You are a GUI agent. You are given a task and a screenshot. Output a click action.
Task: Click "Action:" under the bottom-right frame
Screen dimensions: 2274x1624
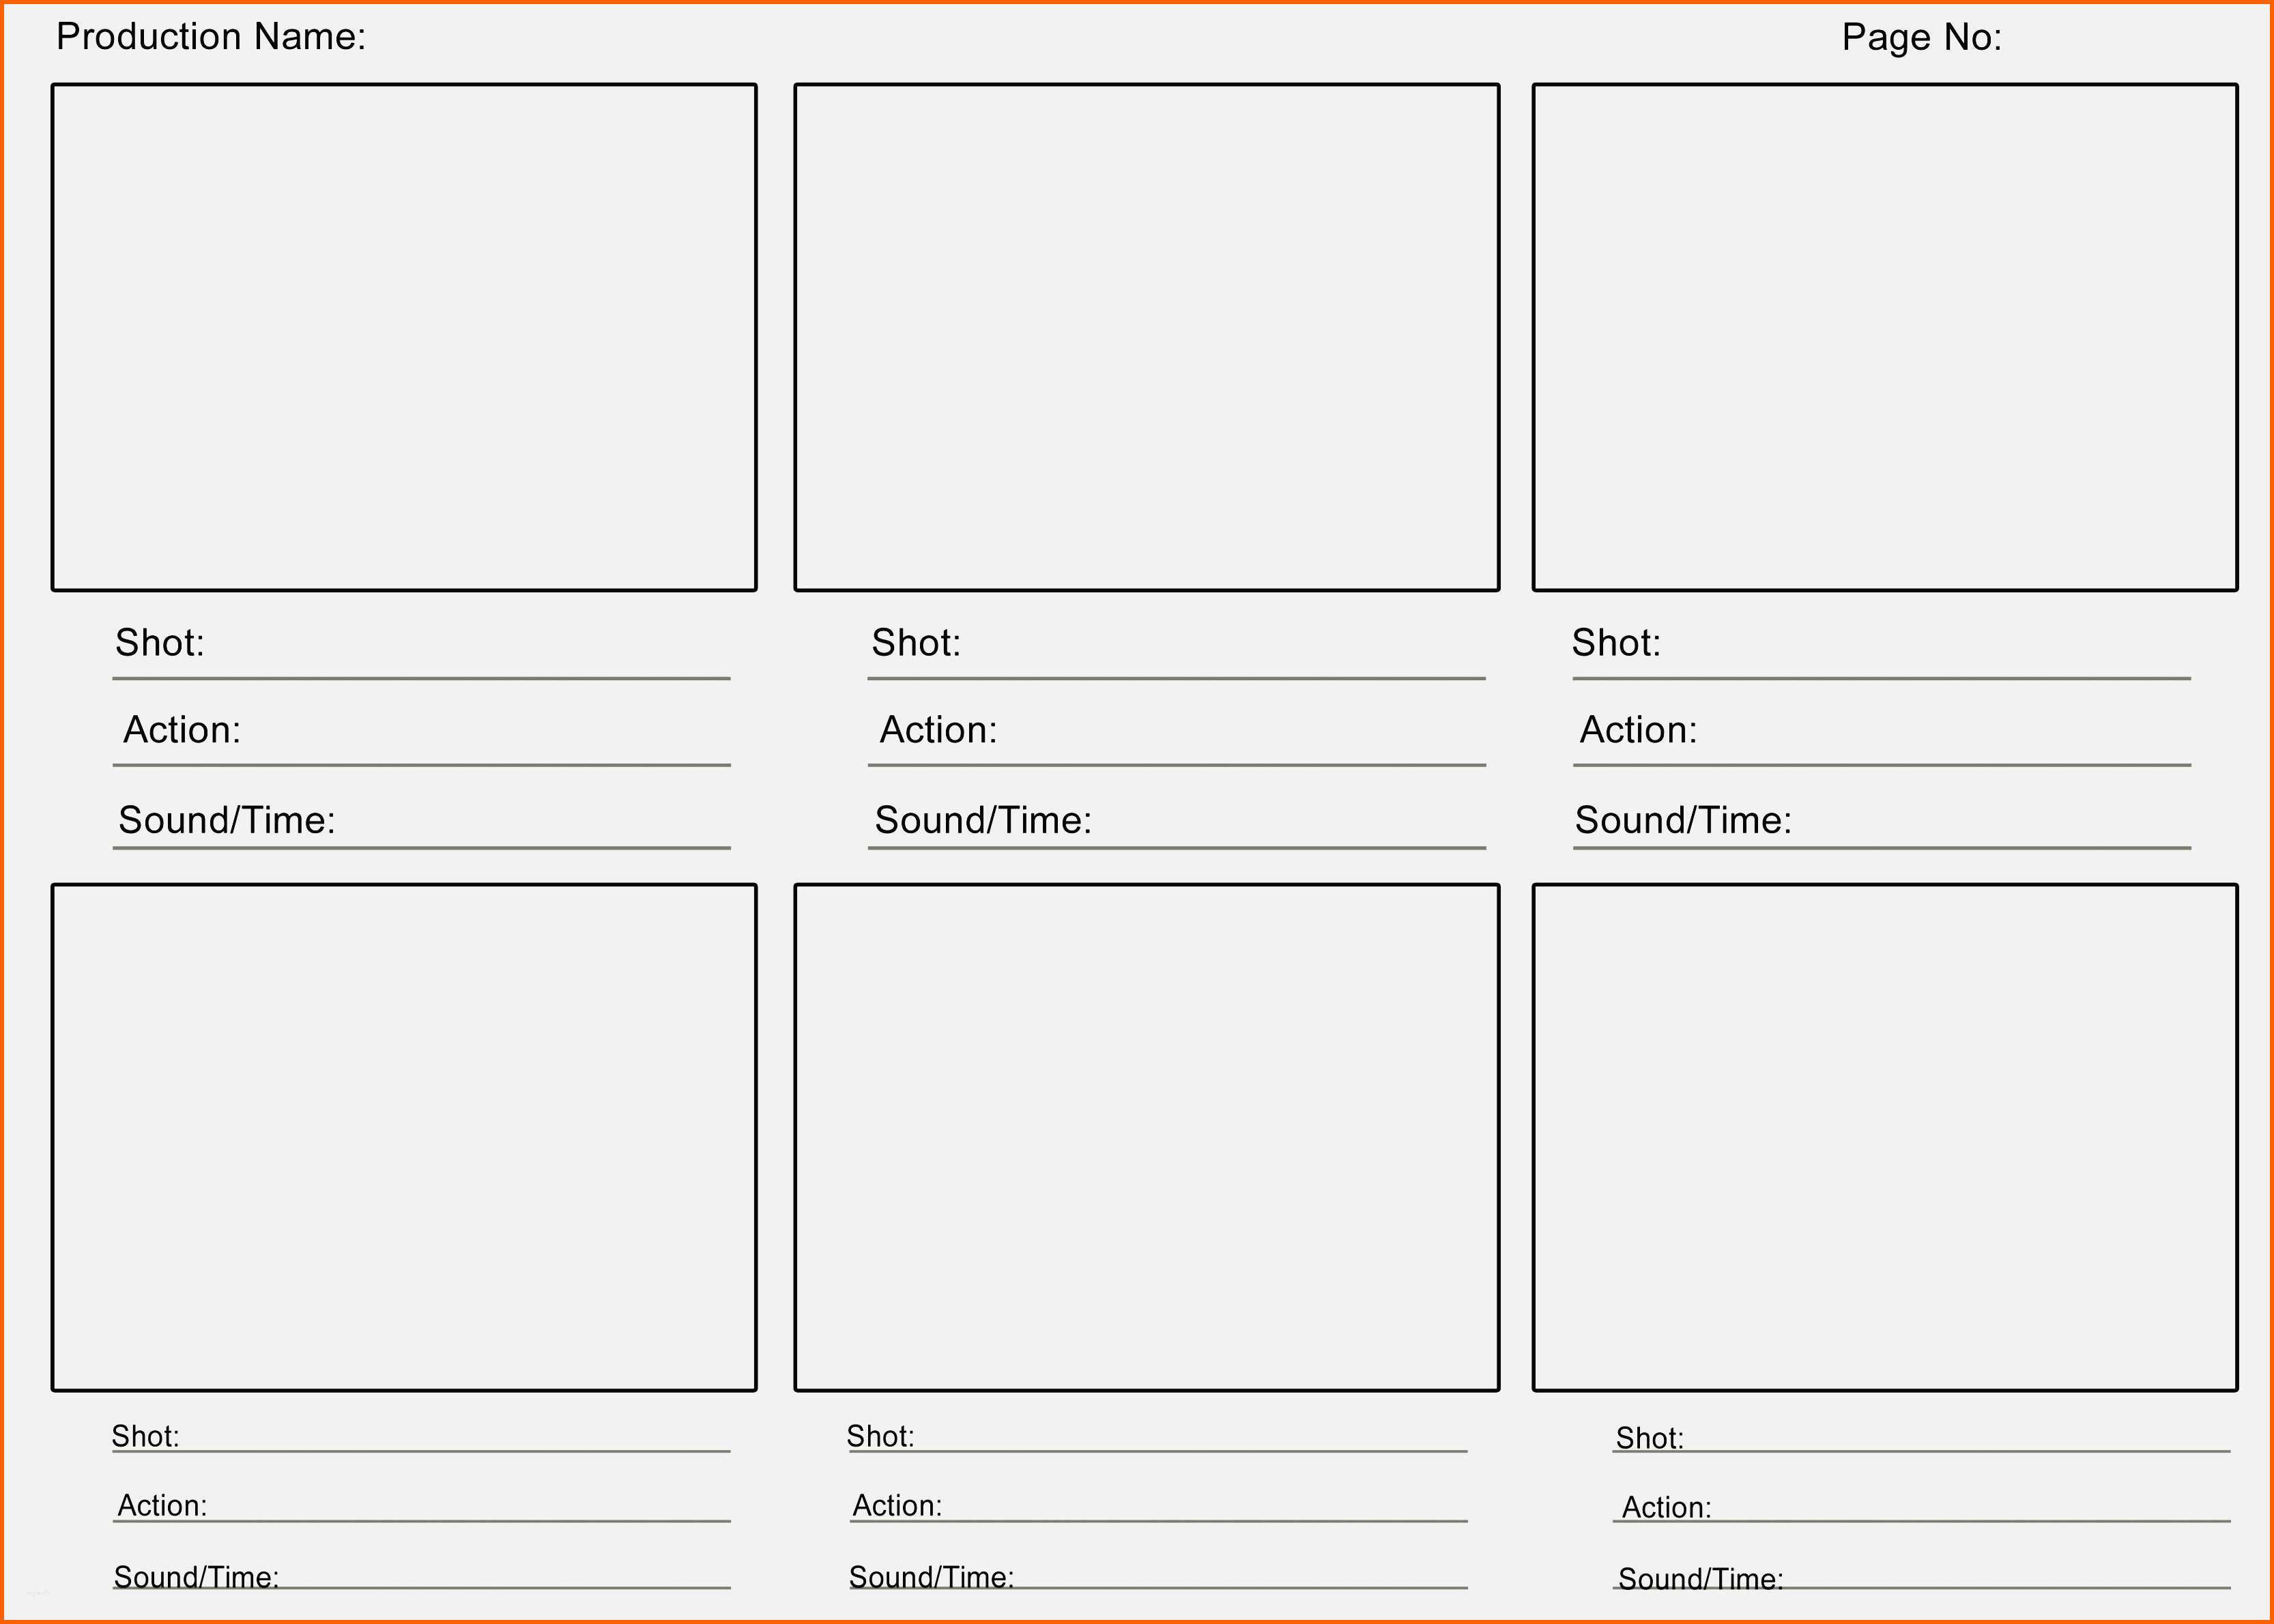pyautogui.click(x=1666, y=1508)
